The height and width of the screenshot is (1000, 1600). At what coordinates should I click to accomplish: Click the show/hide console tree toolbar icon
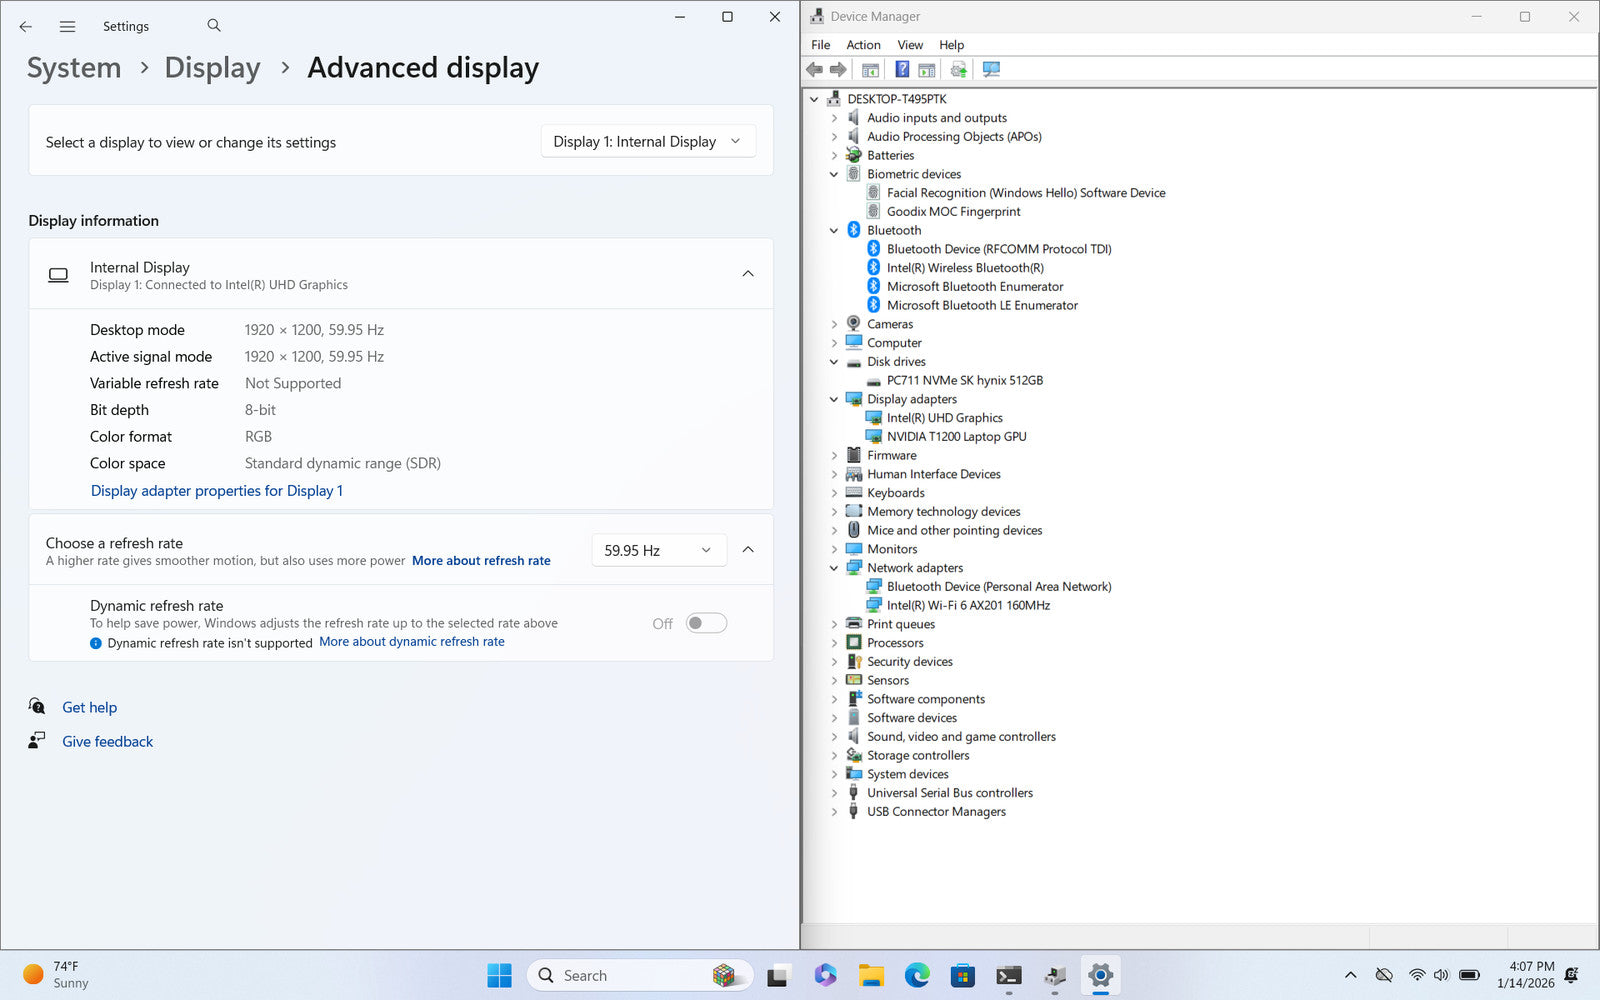click(x=870, y=69)
